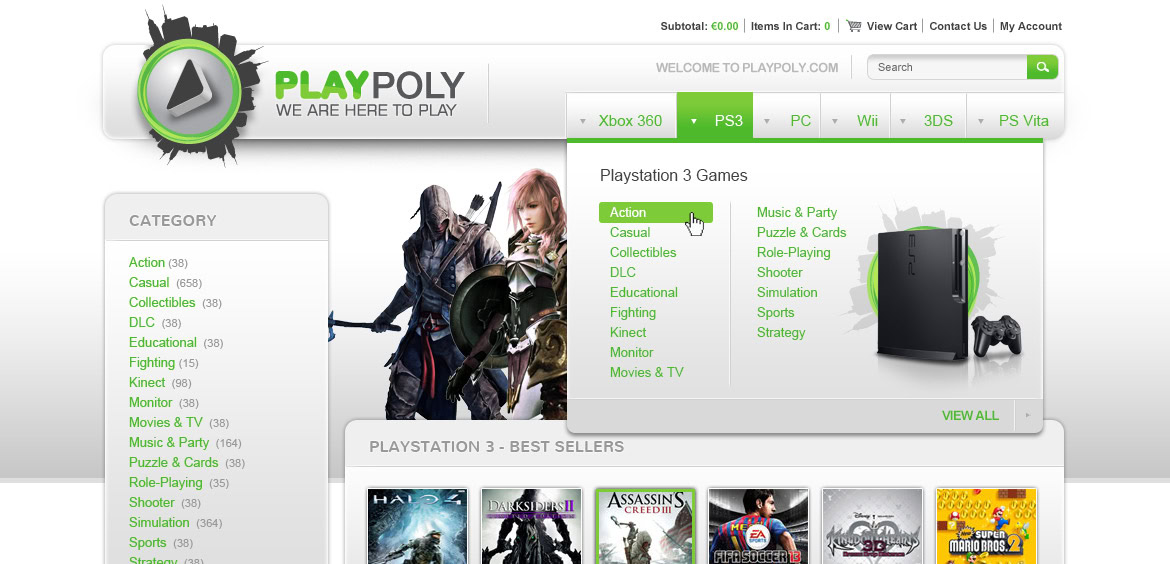Choose Shooter in PS3 dropdown
Viewport: 1170px width, 564px height.
tap(780, 272)
